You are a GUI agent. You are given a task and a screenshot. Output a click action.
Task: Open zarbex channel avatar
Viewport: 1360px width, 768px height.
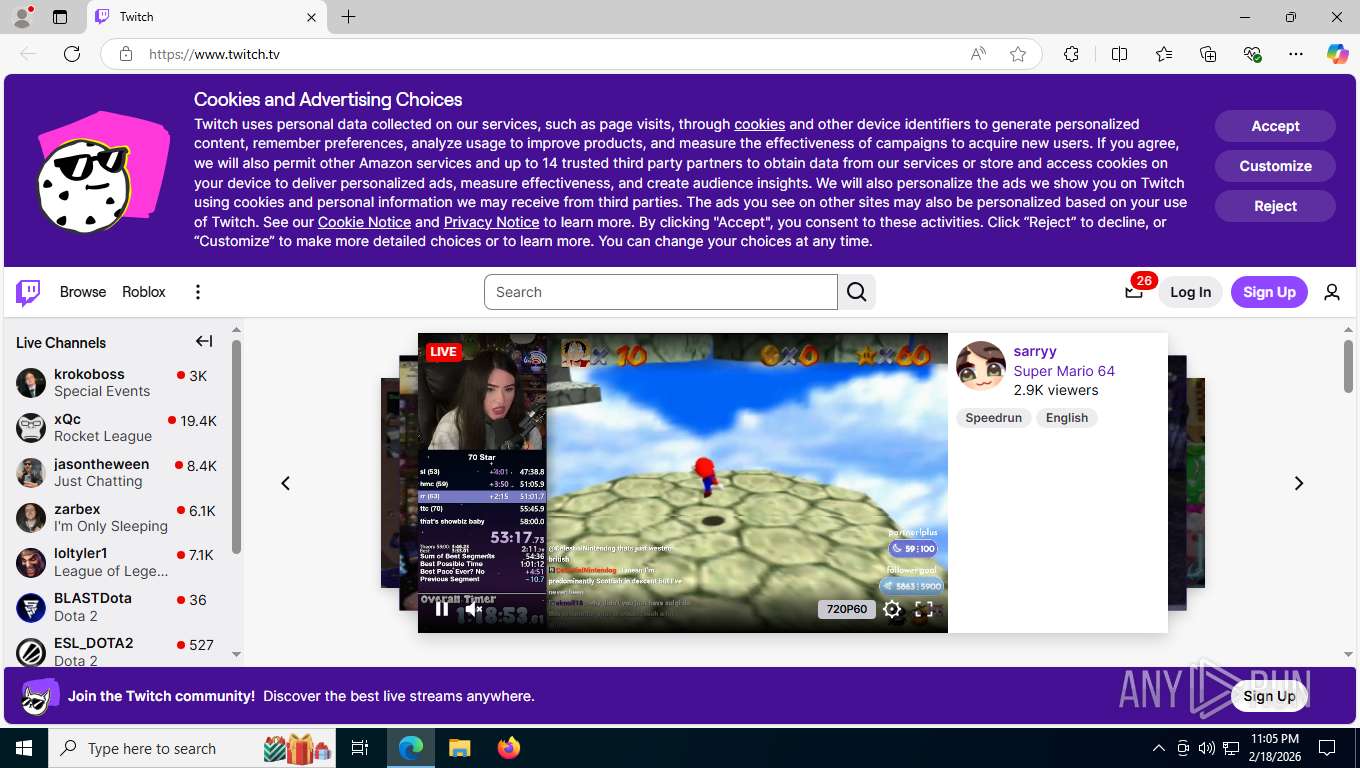[x=31, y=518]
